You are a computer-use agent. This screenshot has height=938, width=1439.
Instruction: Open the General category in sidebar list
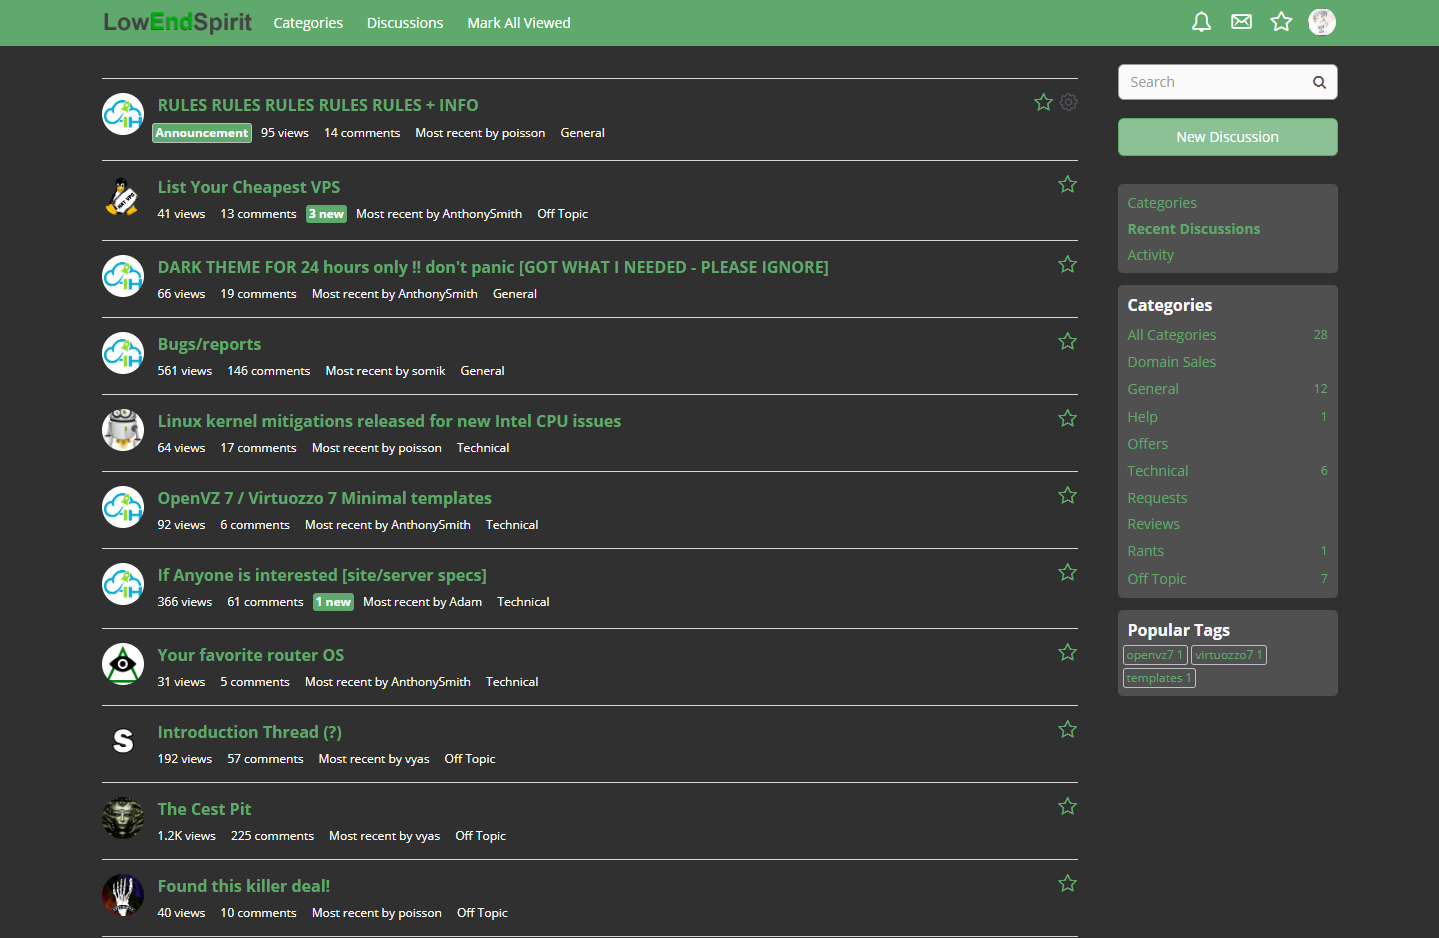tap(1153, 389)
